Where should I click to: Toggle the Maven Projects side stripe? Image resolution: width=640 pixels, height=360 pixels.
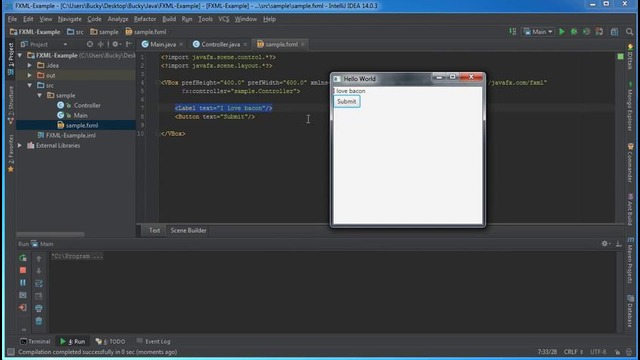[x=631, y=260]
